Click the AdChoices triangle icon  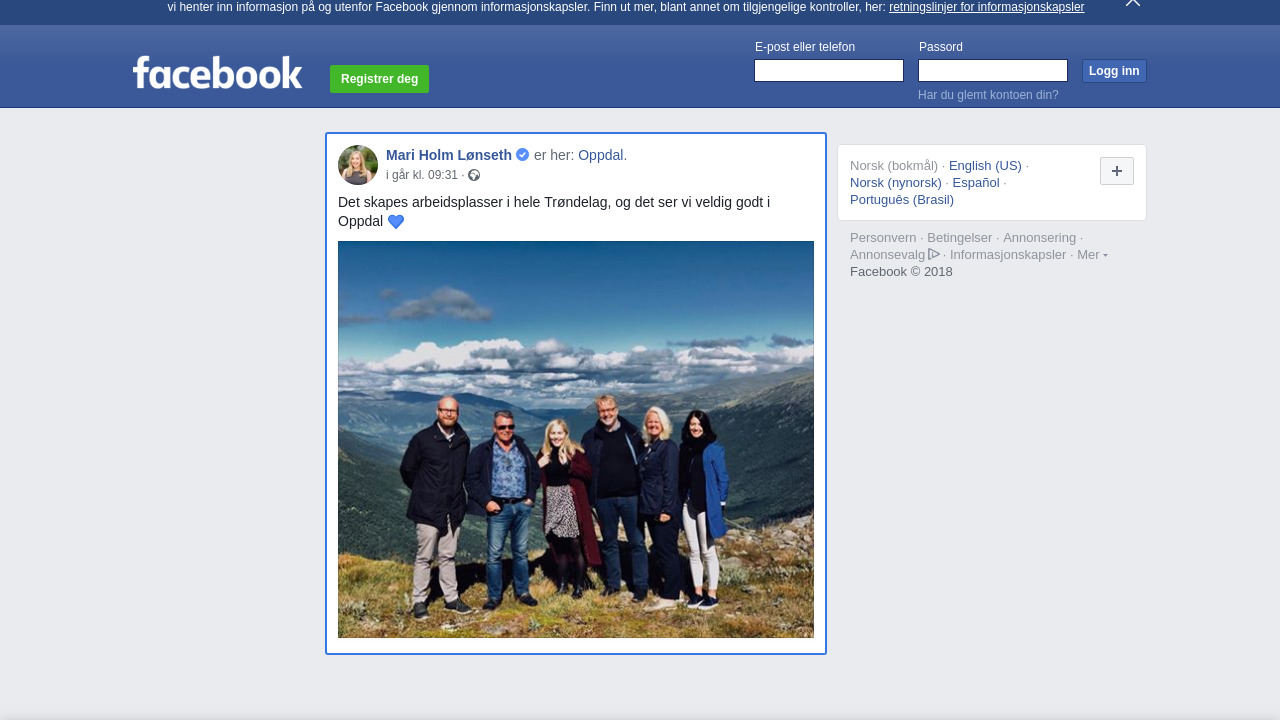tap(934, 254)
